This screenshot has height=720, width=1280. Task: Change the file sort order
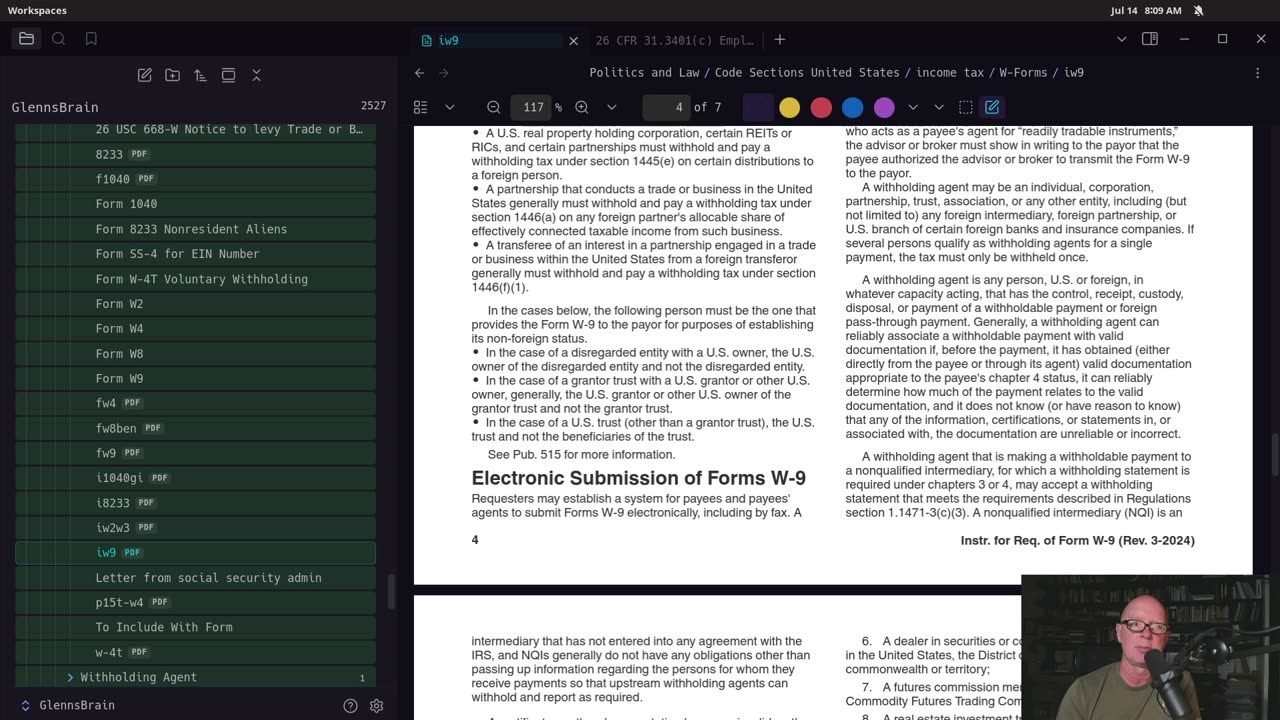[200, 75]
